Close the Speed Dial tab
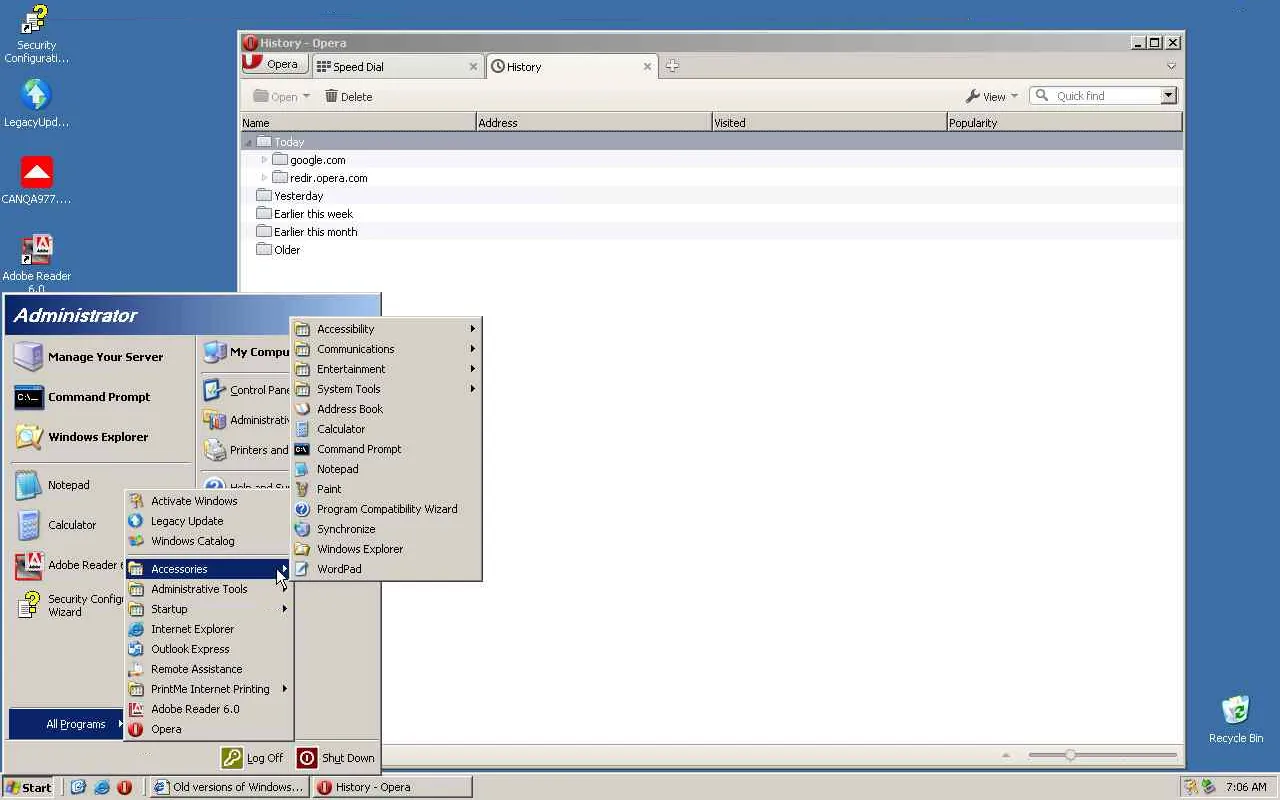This screenshot has height=800, width=1280. [x=473, y=67]
